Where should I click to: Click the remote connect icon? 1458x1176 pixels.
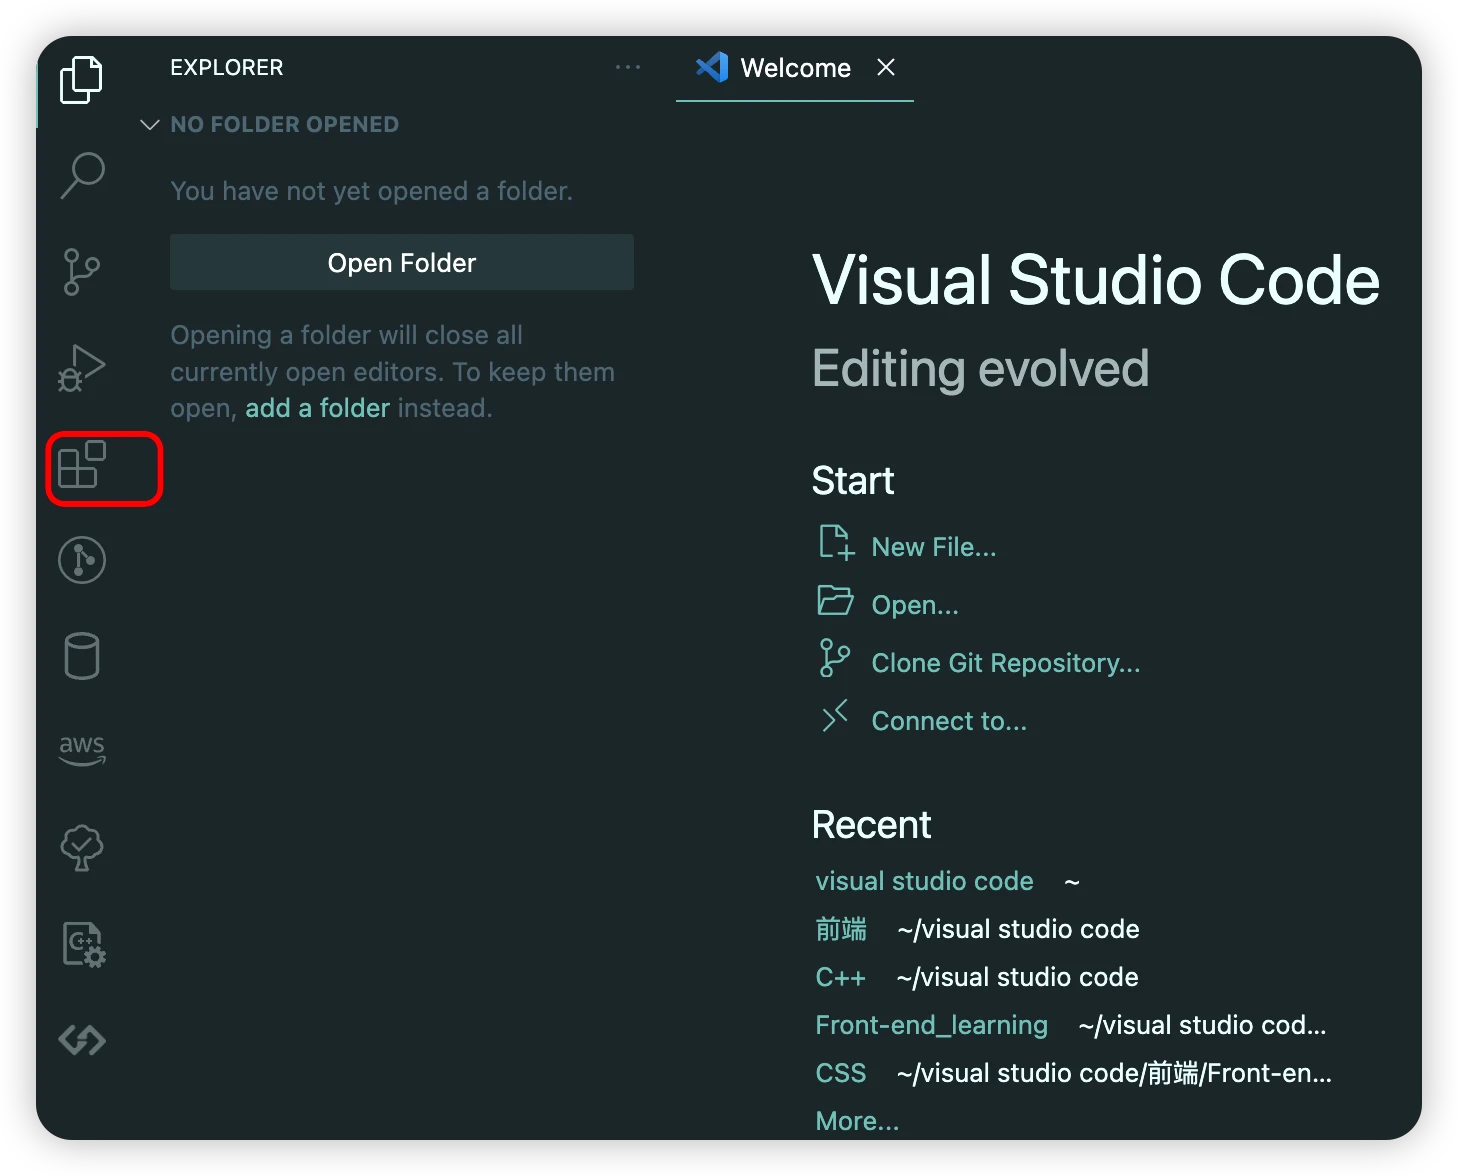coord(835,716)
